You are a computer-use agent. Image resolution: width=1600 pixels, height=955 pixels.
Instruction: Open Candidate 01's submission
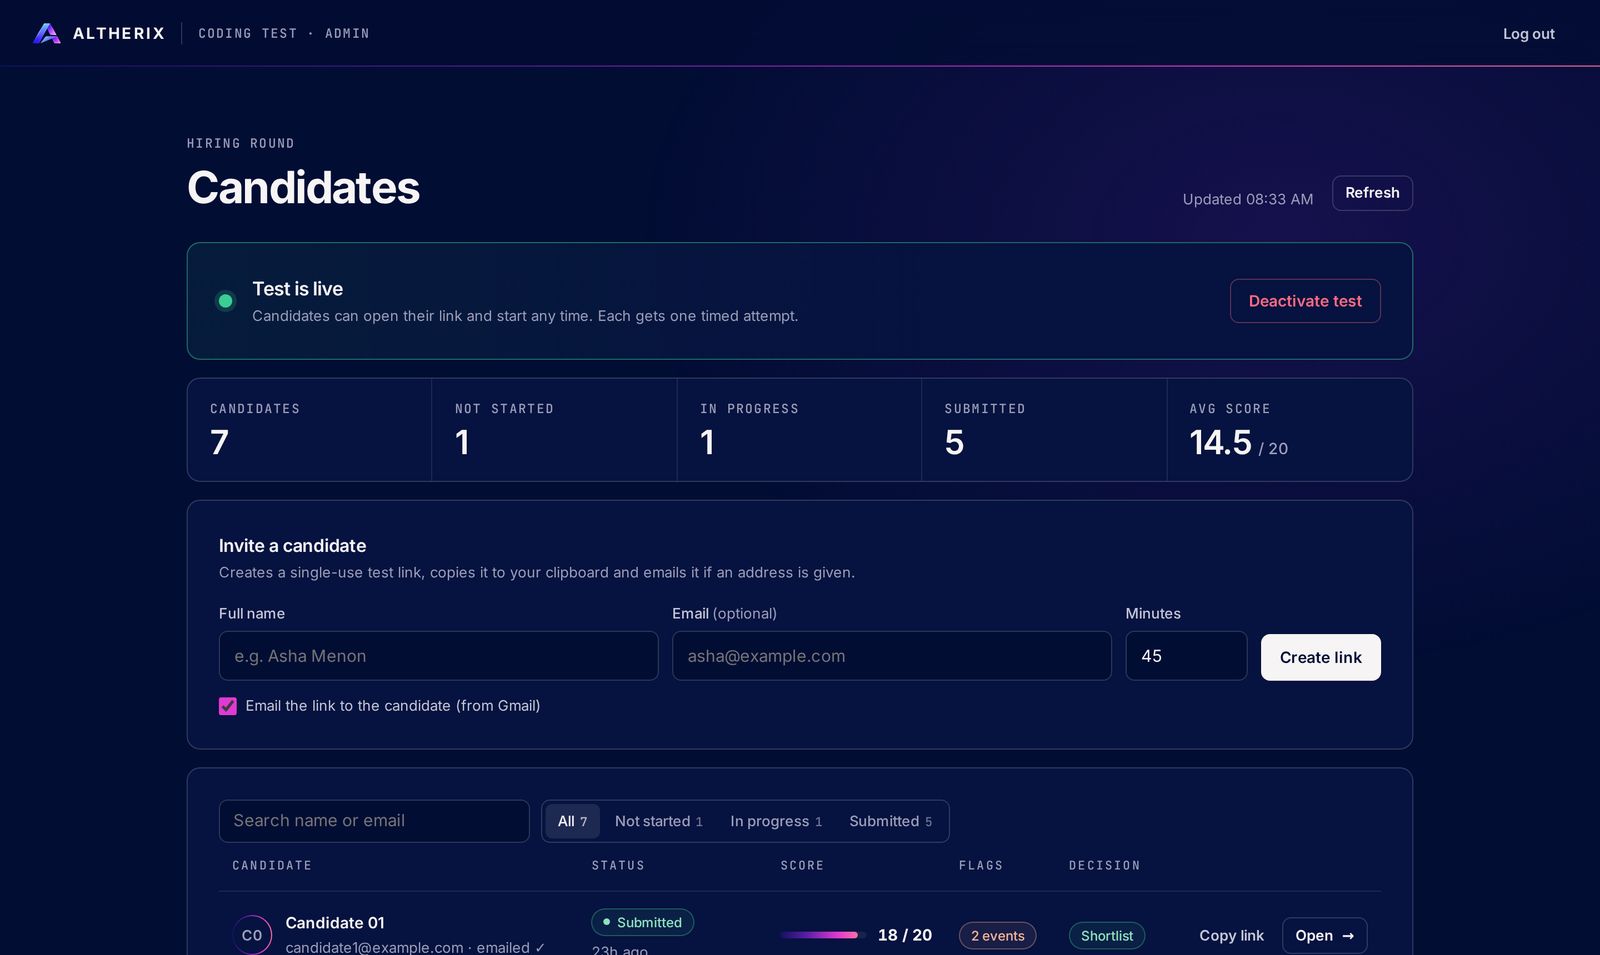(1324, 936)
